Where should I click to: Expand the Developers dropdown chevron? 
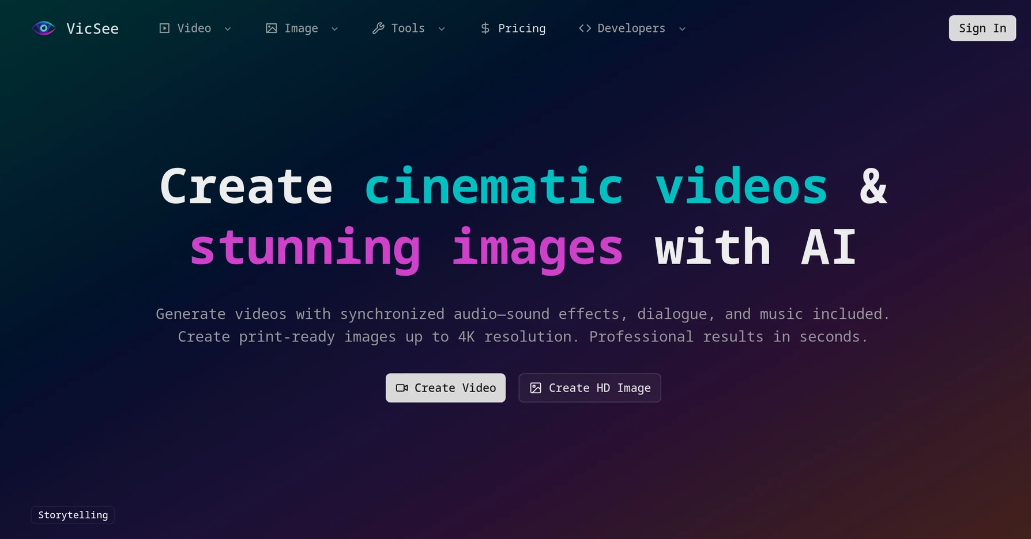pyautogui.click(x=682, y=29)
